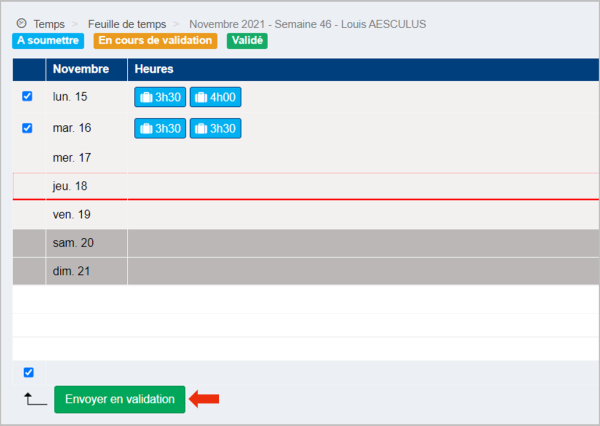Image resolution: width=600 pixels, height=426 pixels.
Task: Click briefcase icon on Tuesday's first 3h30 entry
Action: point(146,128)
